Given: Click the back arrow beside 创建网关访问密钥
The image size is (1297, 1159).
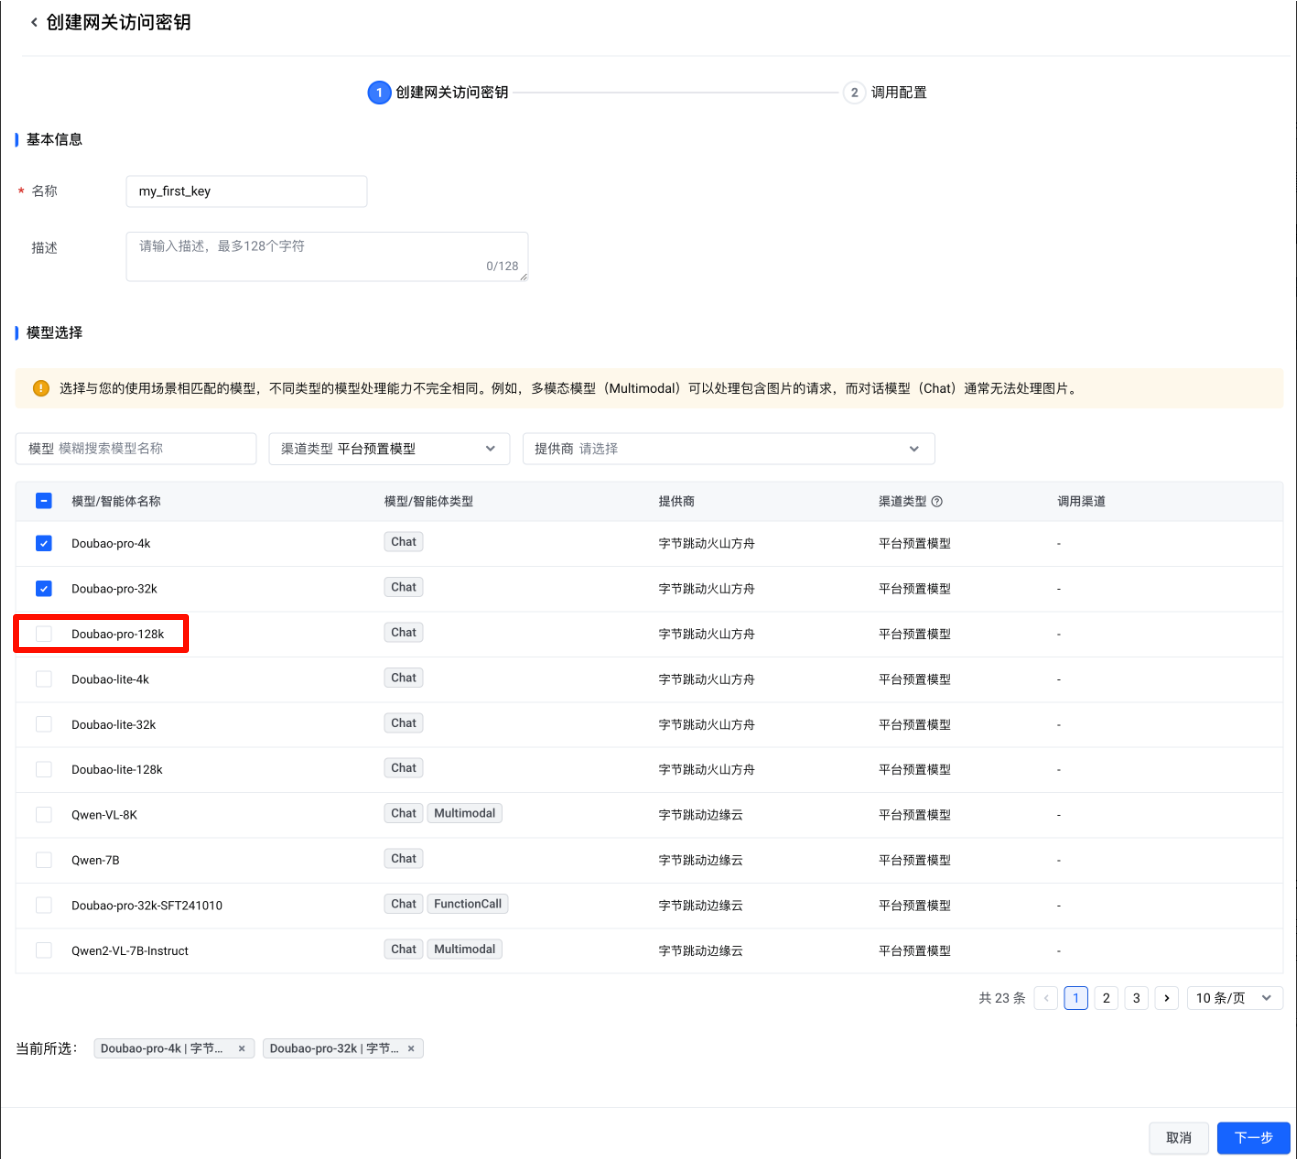Looking at the screenshot, I should (34, 22).
